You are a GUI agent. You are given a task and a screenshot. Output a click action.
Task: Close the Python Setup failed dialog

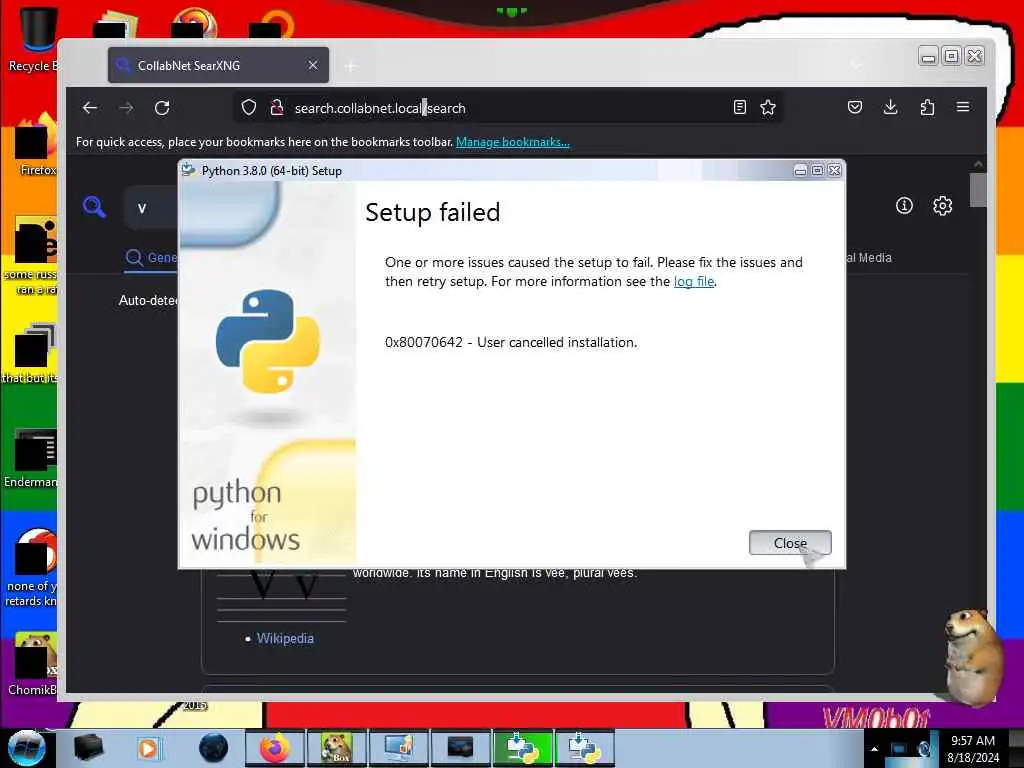(790, 543)
